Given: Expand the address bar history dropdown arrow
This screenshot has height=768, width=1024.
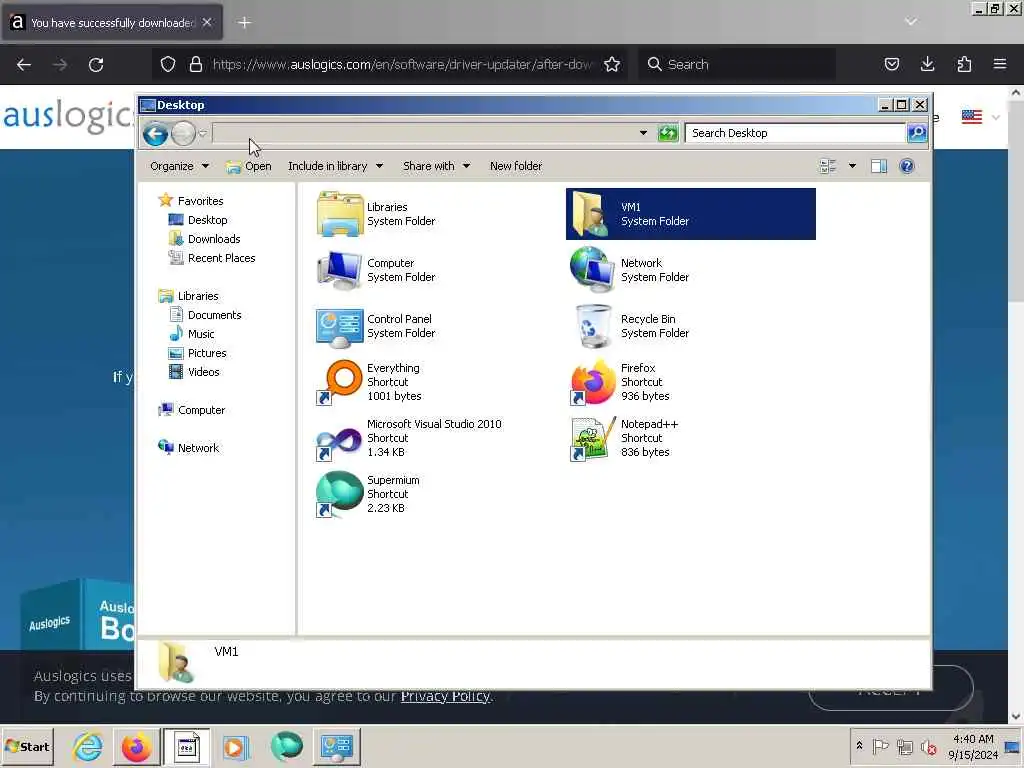Looking at the screenshot, I should click(x=643, y=133).
